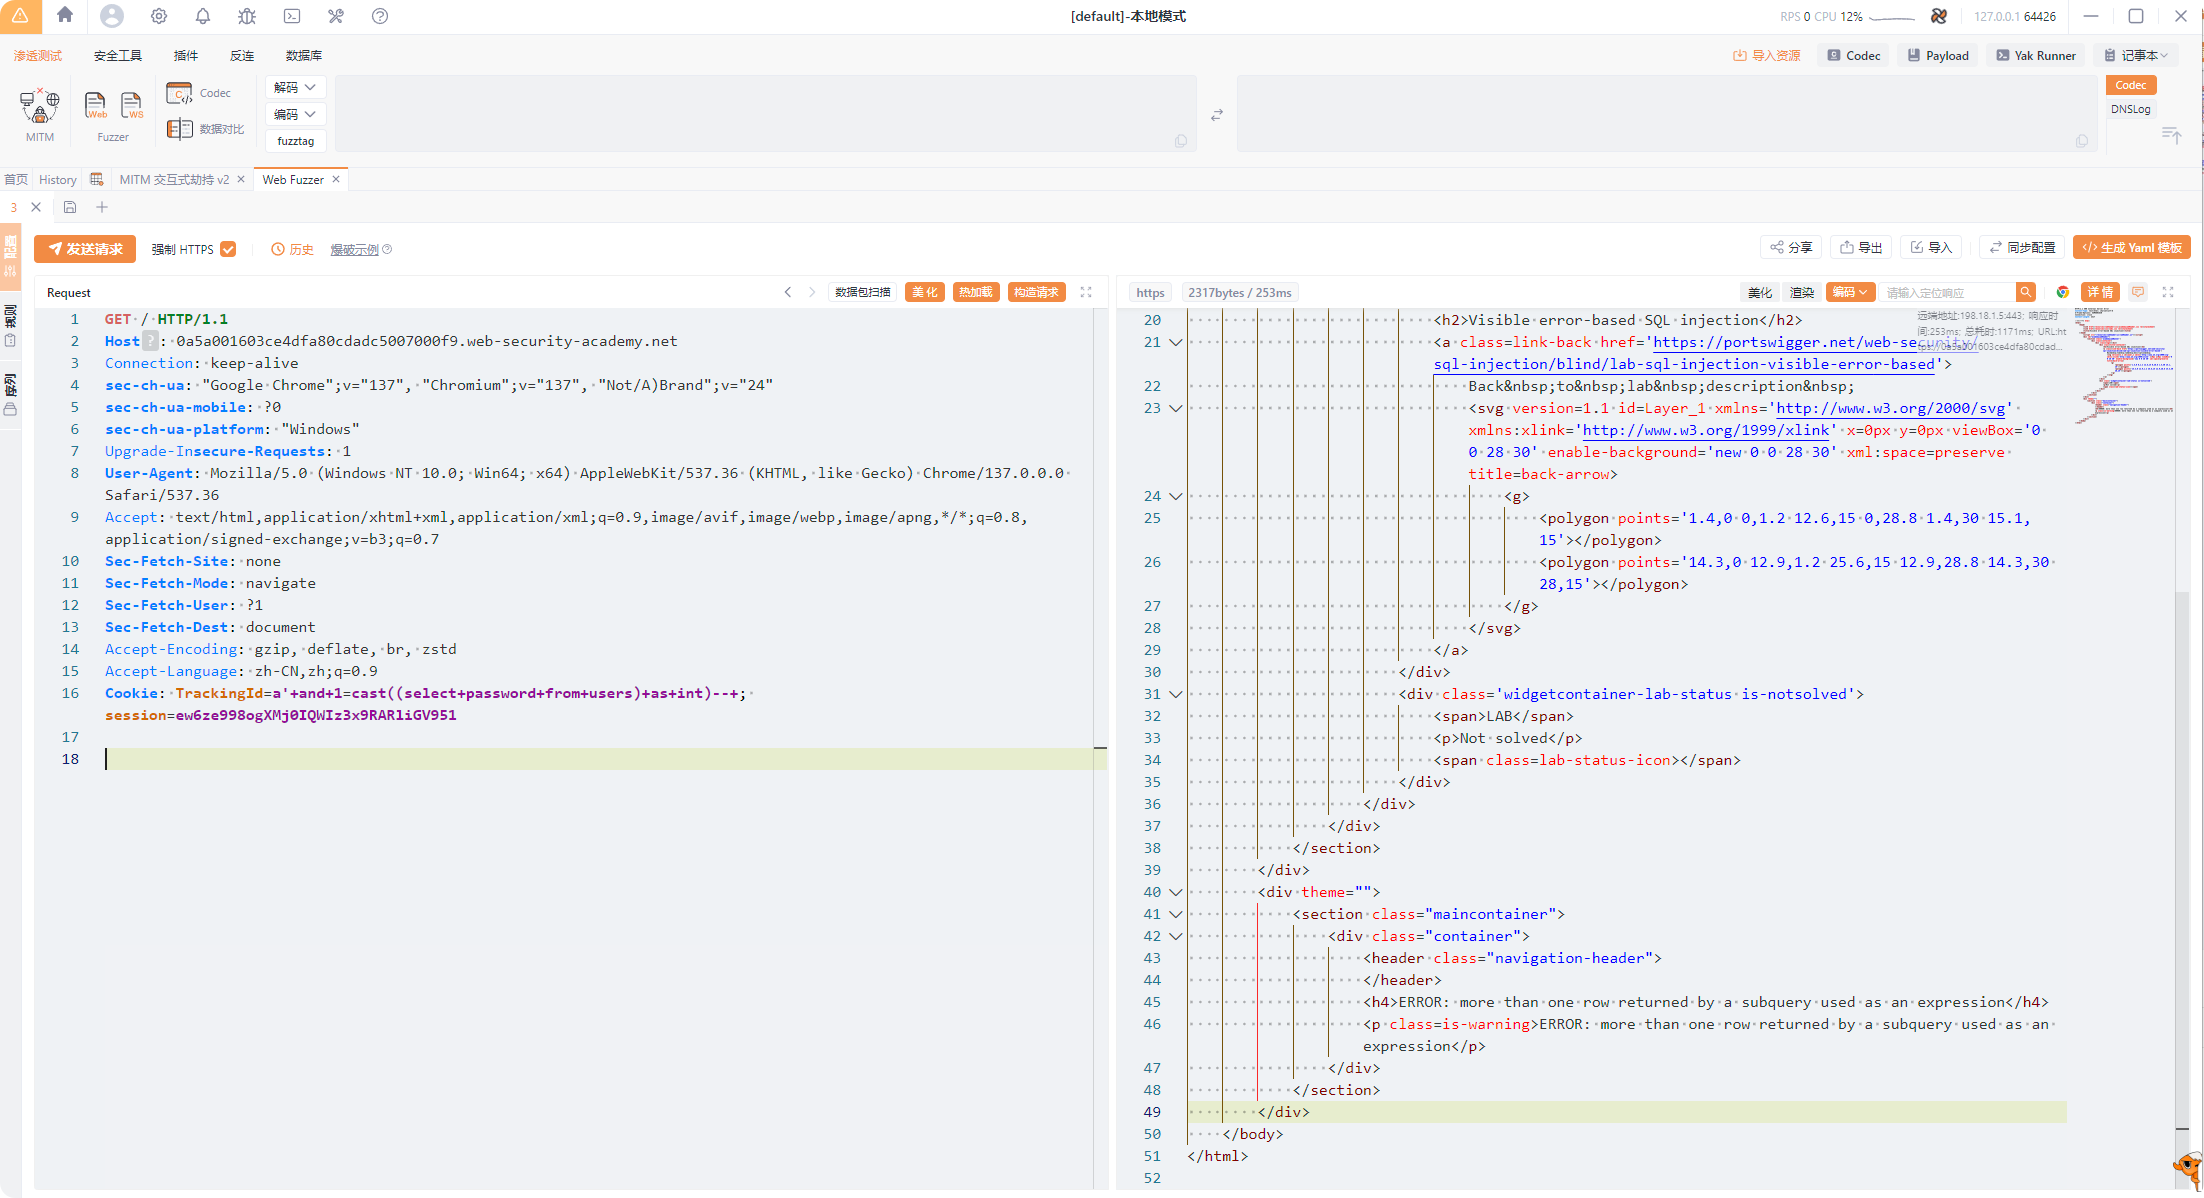The image size is (2204, 1198).
Task: Click the swap input/output arrows icon
Action: pyautogui.click(x=1217, y=115)
